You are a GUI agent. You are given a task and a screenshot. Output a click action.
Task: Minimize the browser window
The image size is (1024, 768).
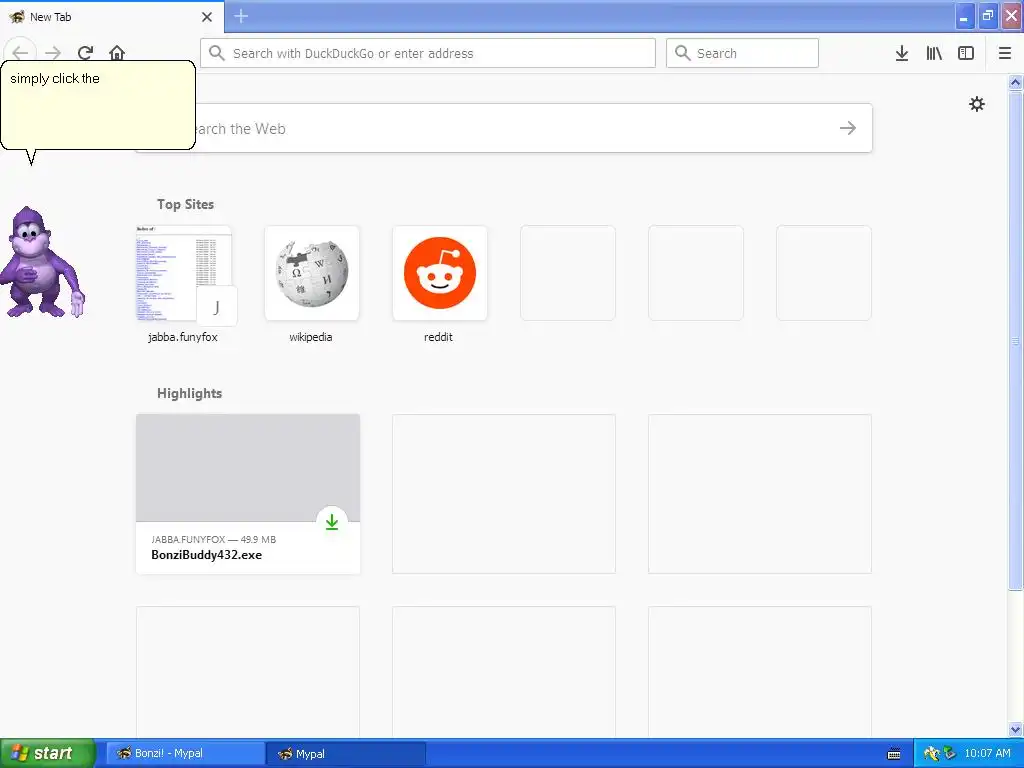tap(965, 16)
